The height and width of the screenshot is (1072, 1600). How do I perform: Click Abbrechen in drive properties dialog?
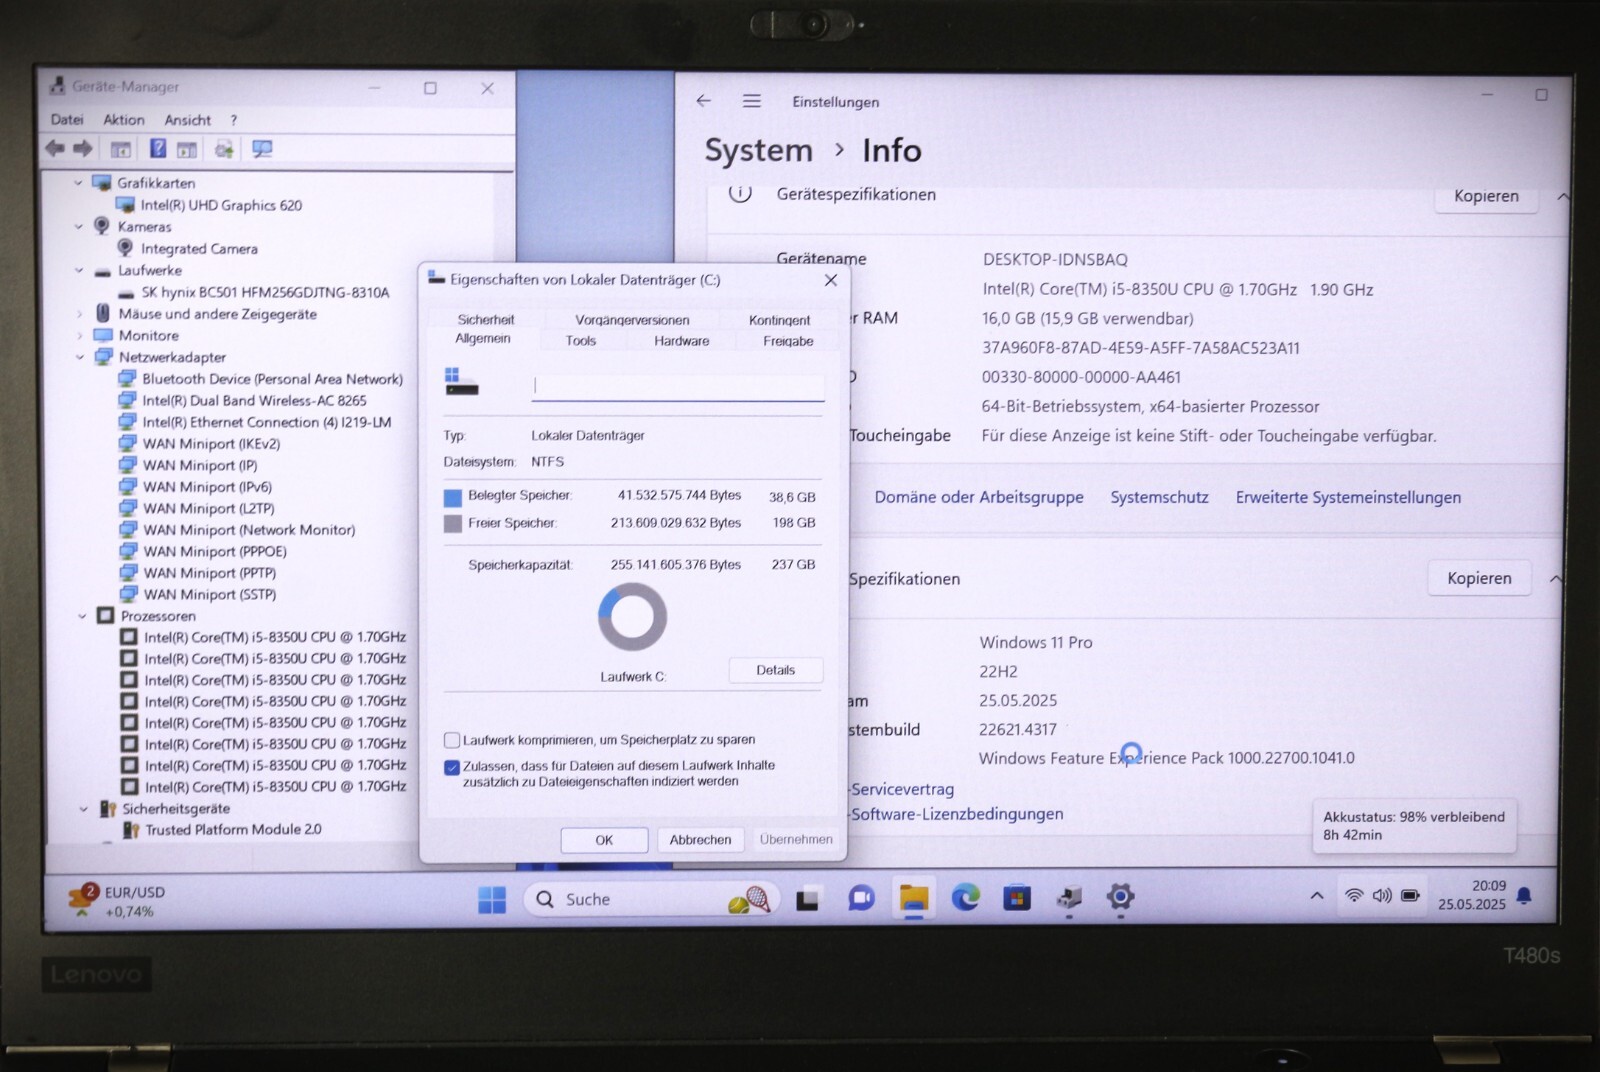tap(700, 840)
